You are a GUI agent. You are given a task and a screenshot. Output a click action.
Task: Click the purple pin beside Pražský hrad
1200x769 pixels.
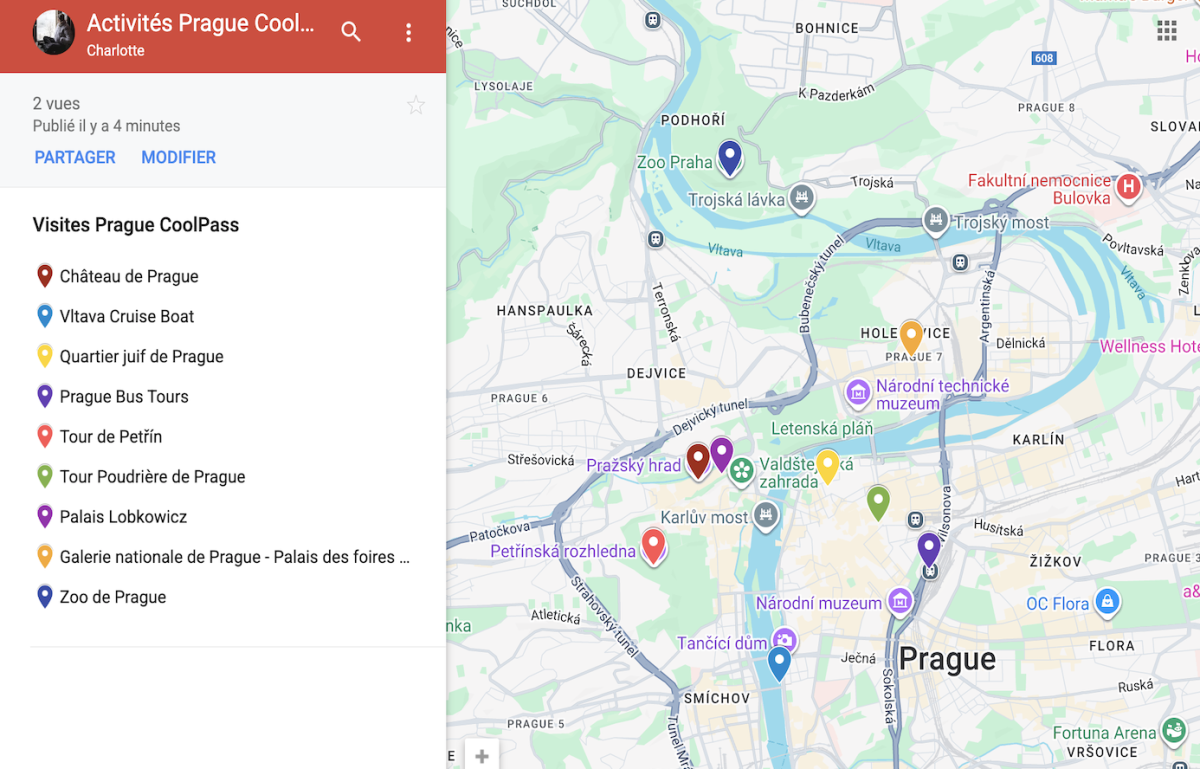[x=721, y=453]
